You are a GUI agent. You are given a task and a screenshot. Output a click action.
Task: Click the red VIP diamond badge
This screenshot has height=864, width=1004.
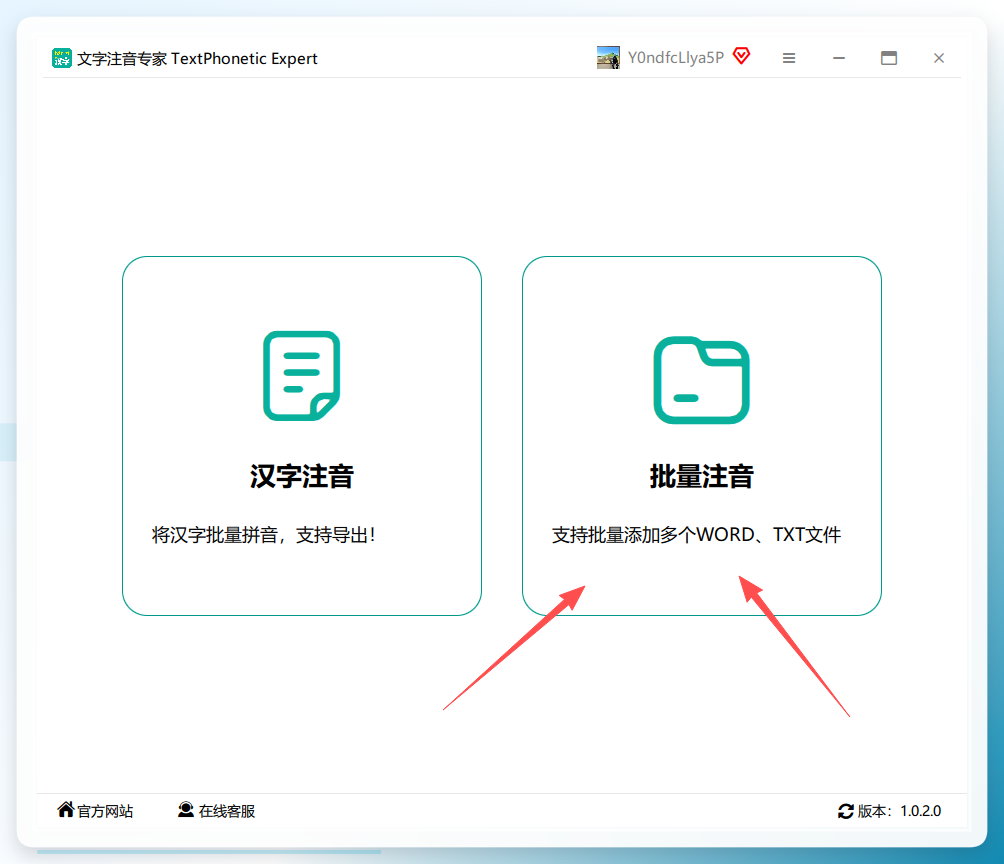coord(741,56)
